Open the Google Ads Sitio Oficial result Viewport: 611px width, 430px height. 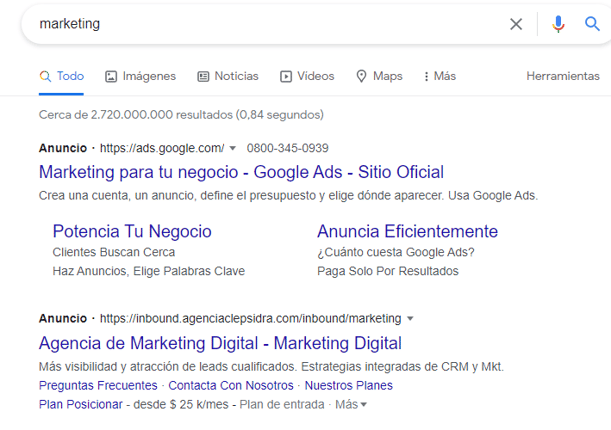pyautogui.click(x=241, y=172)
